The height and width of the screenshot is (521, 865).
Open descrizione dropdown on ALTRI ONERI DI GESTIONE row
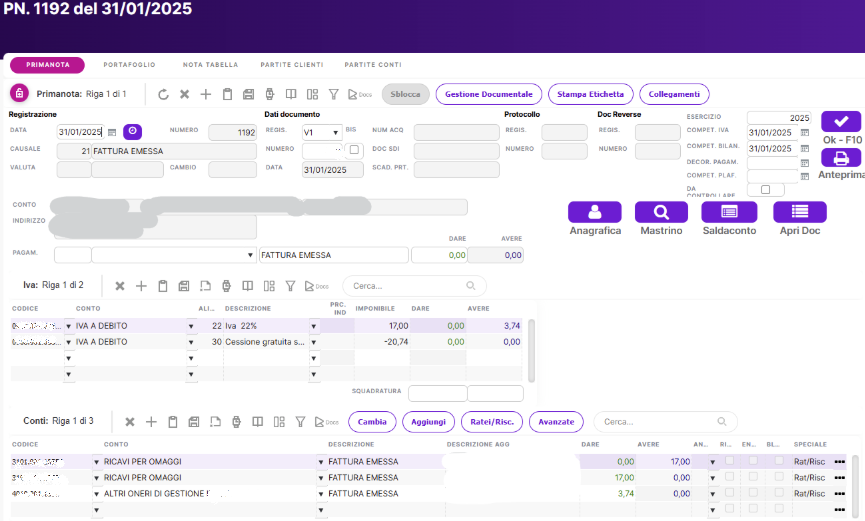(x=321, y=493)
